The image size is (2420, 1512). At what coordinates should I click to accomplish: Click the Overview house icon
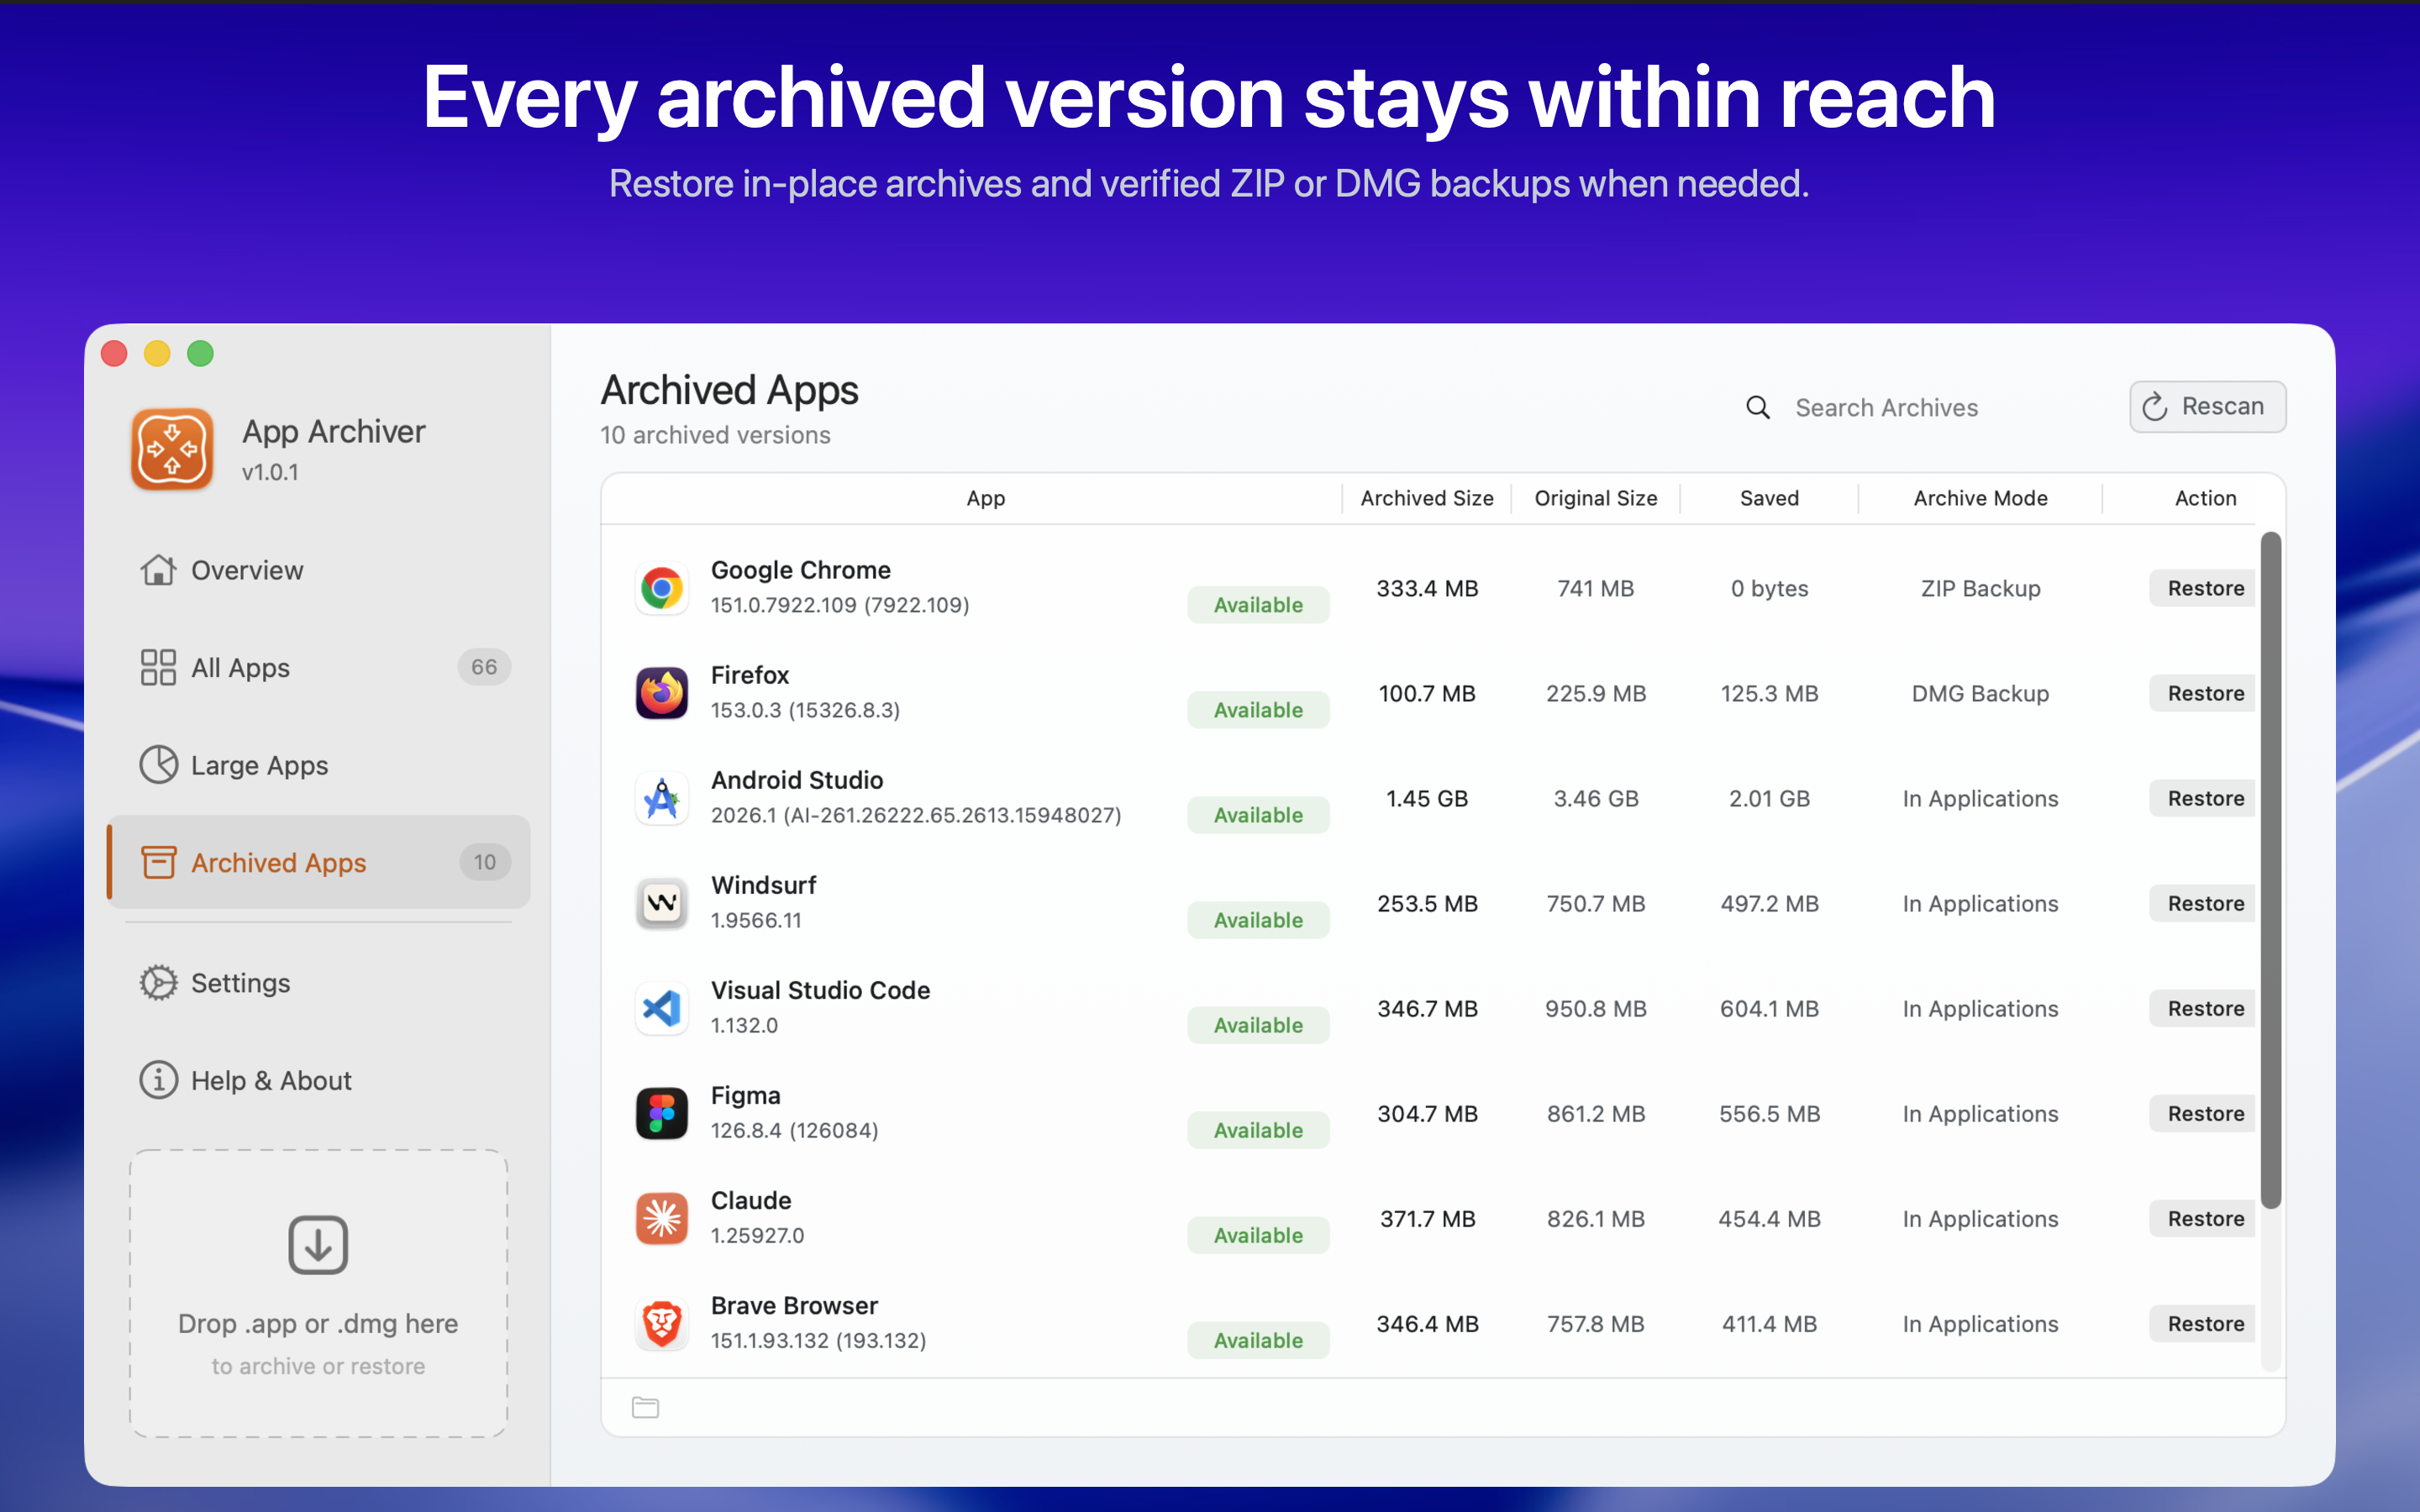click(158, 570)
